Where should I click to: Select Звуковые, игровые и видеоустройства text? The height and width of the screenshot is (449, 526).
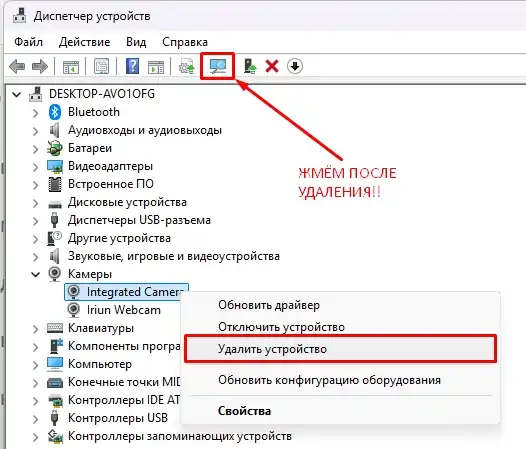click(174, 256)
